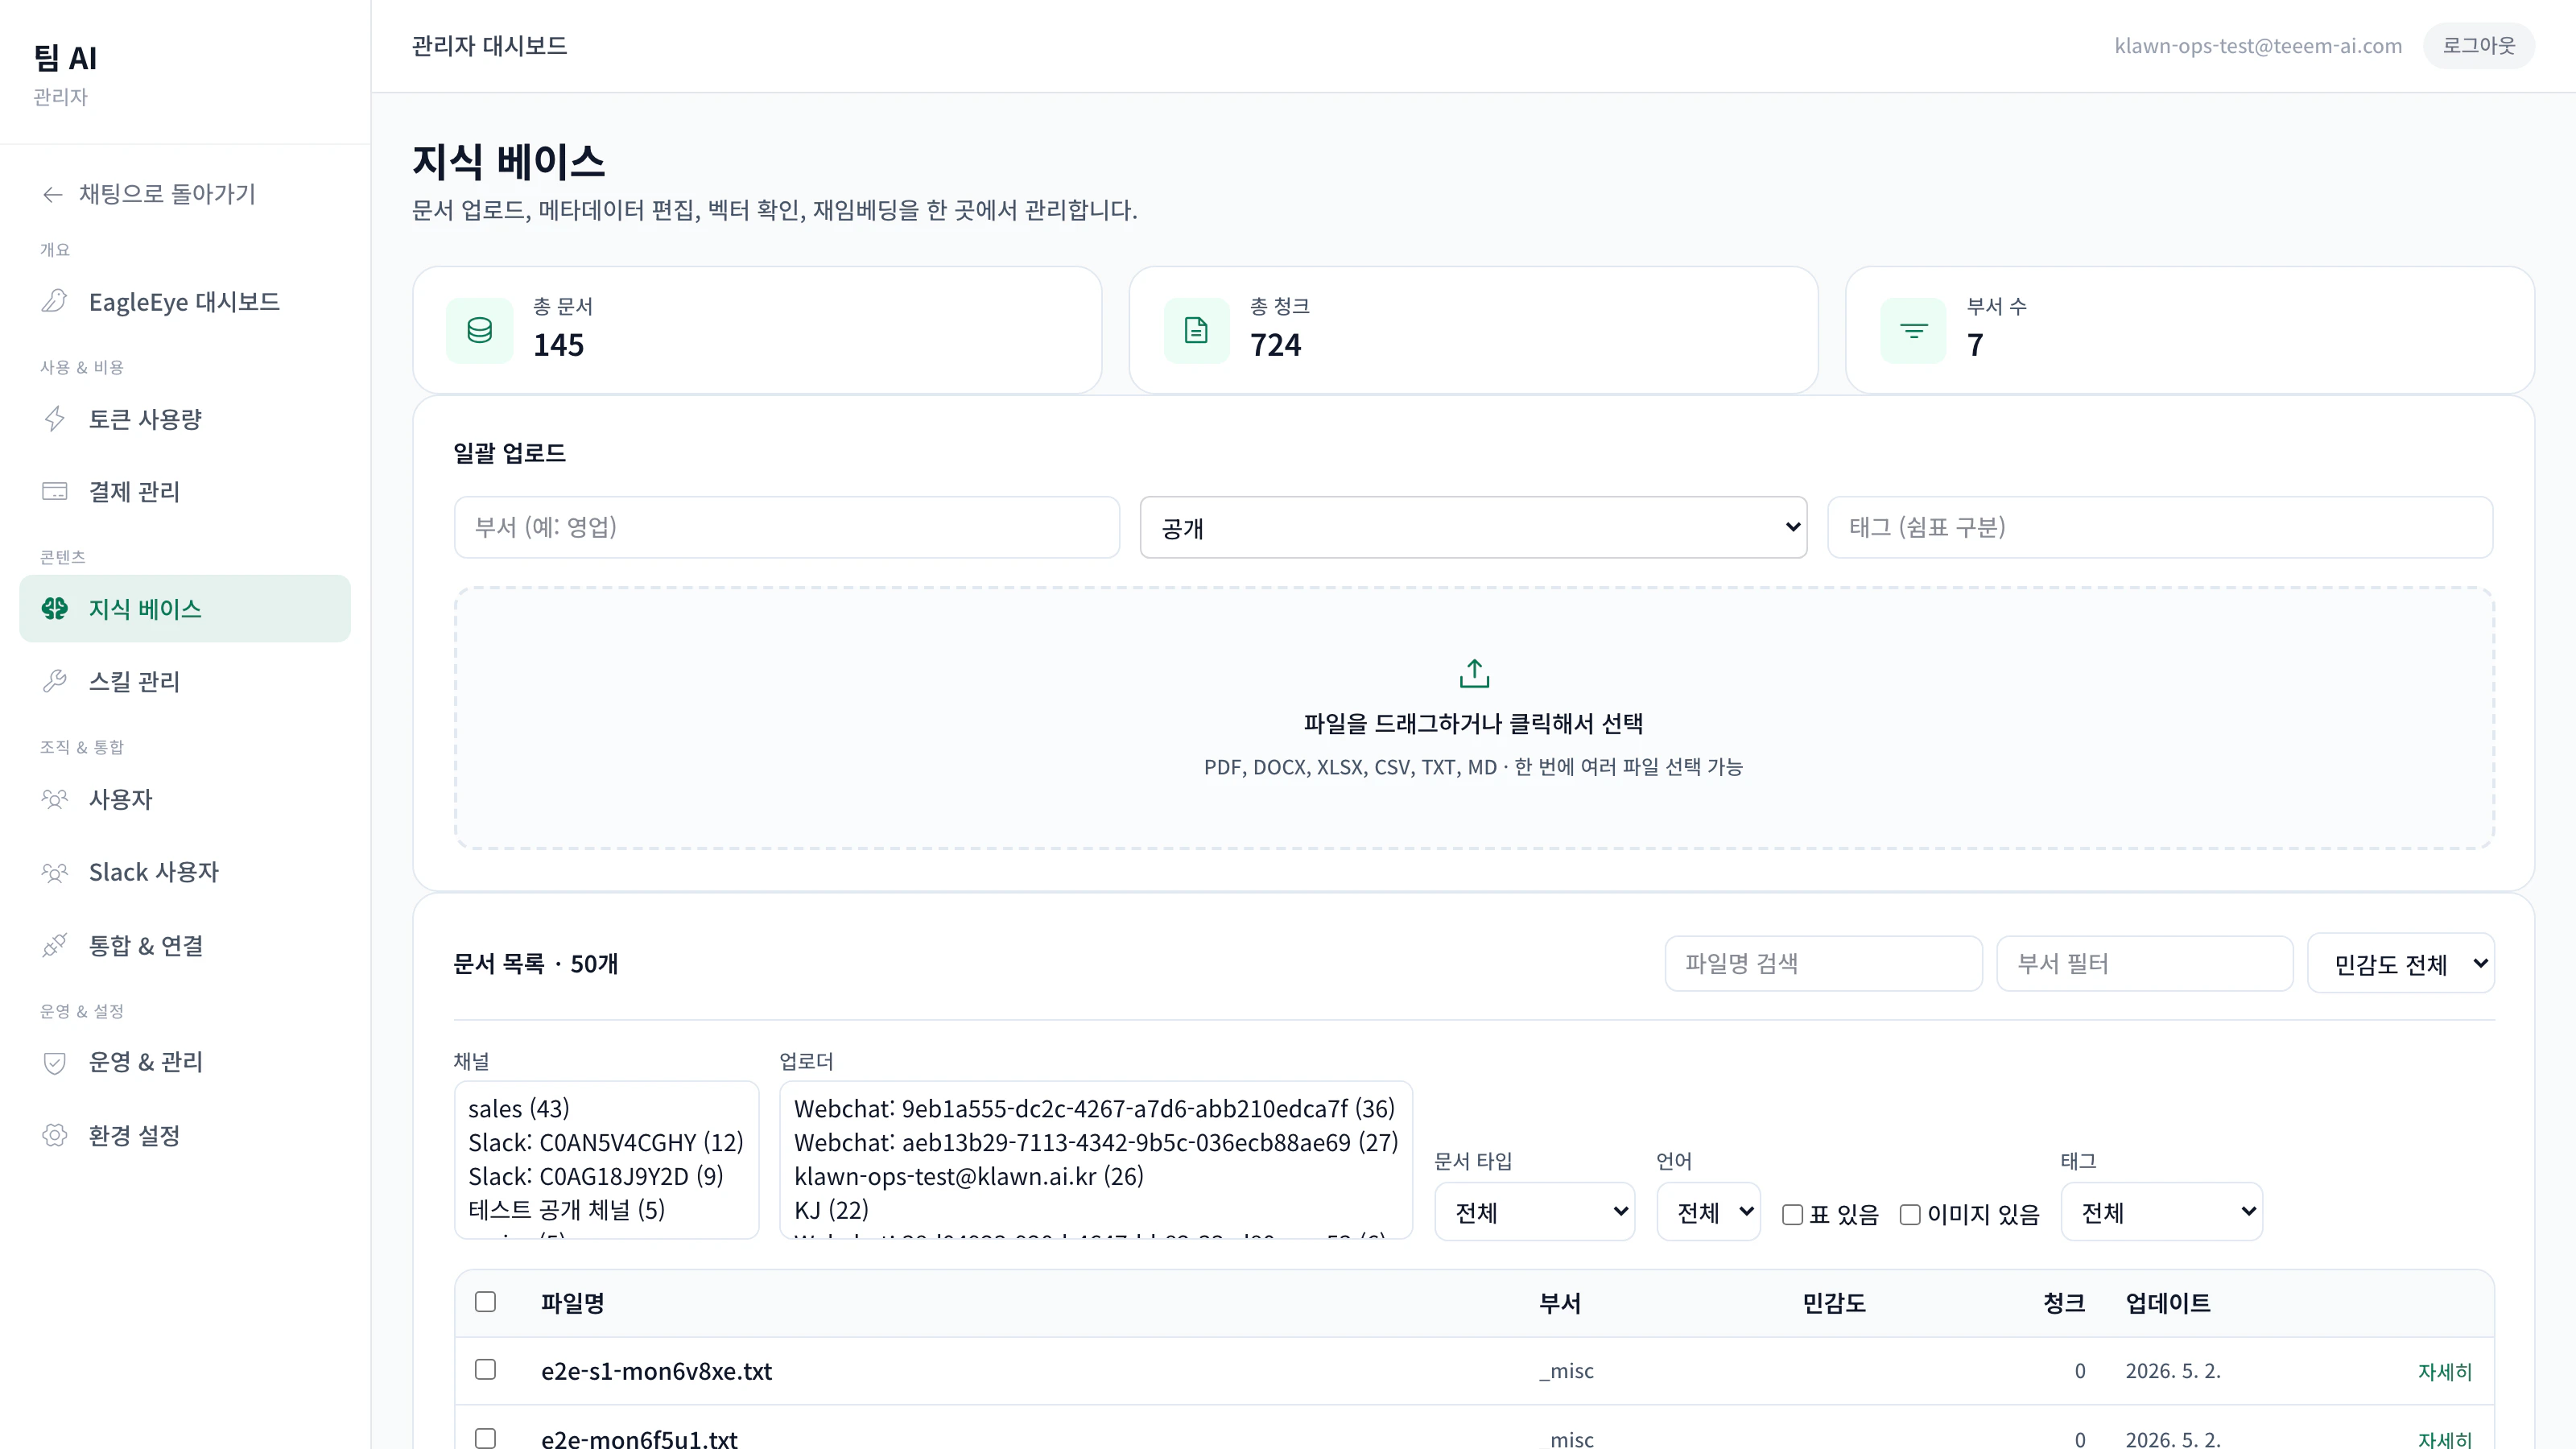Click the filter icon on 부서 수 card
This screenshot has width=2576, height=1449.
(1913, 330)
